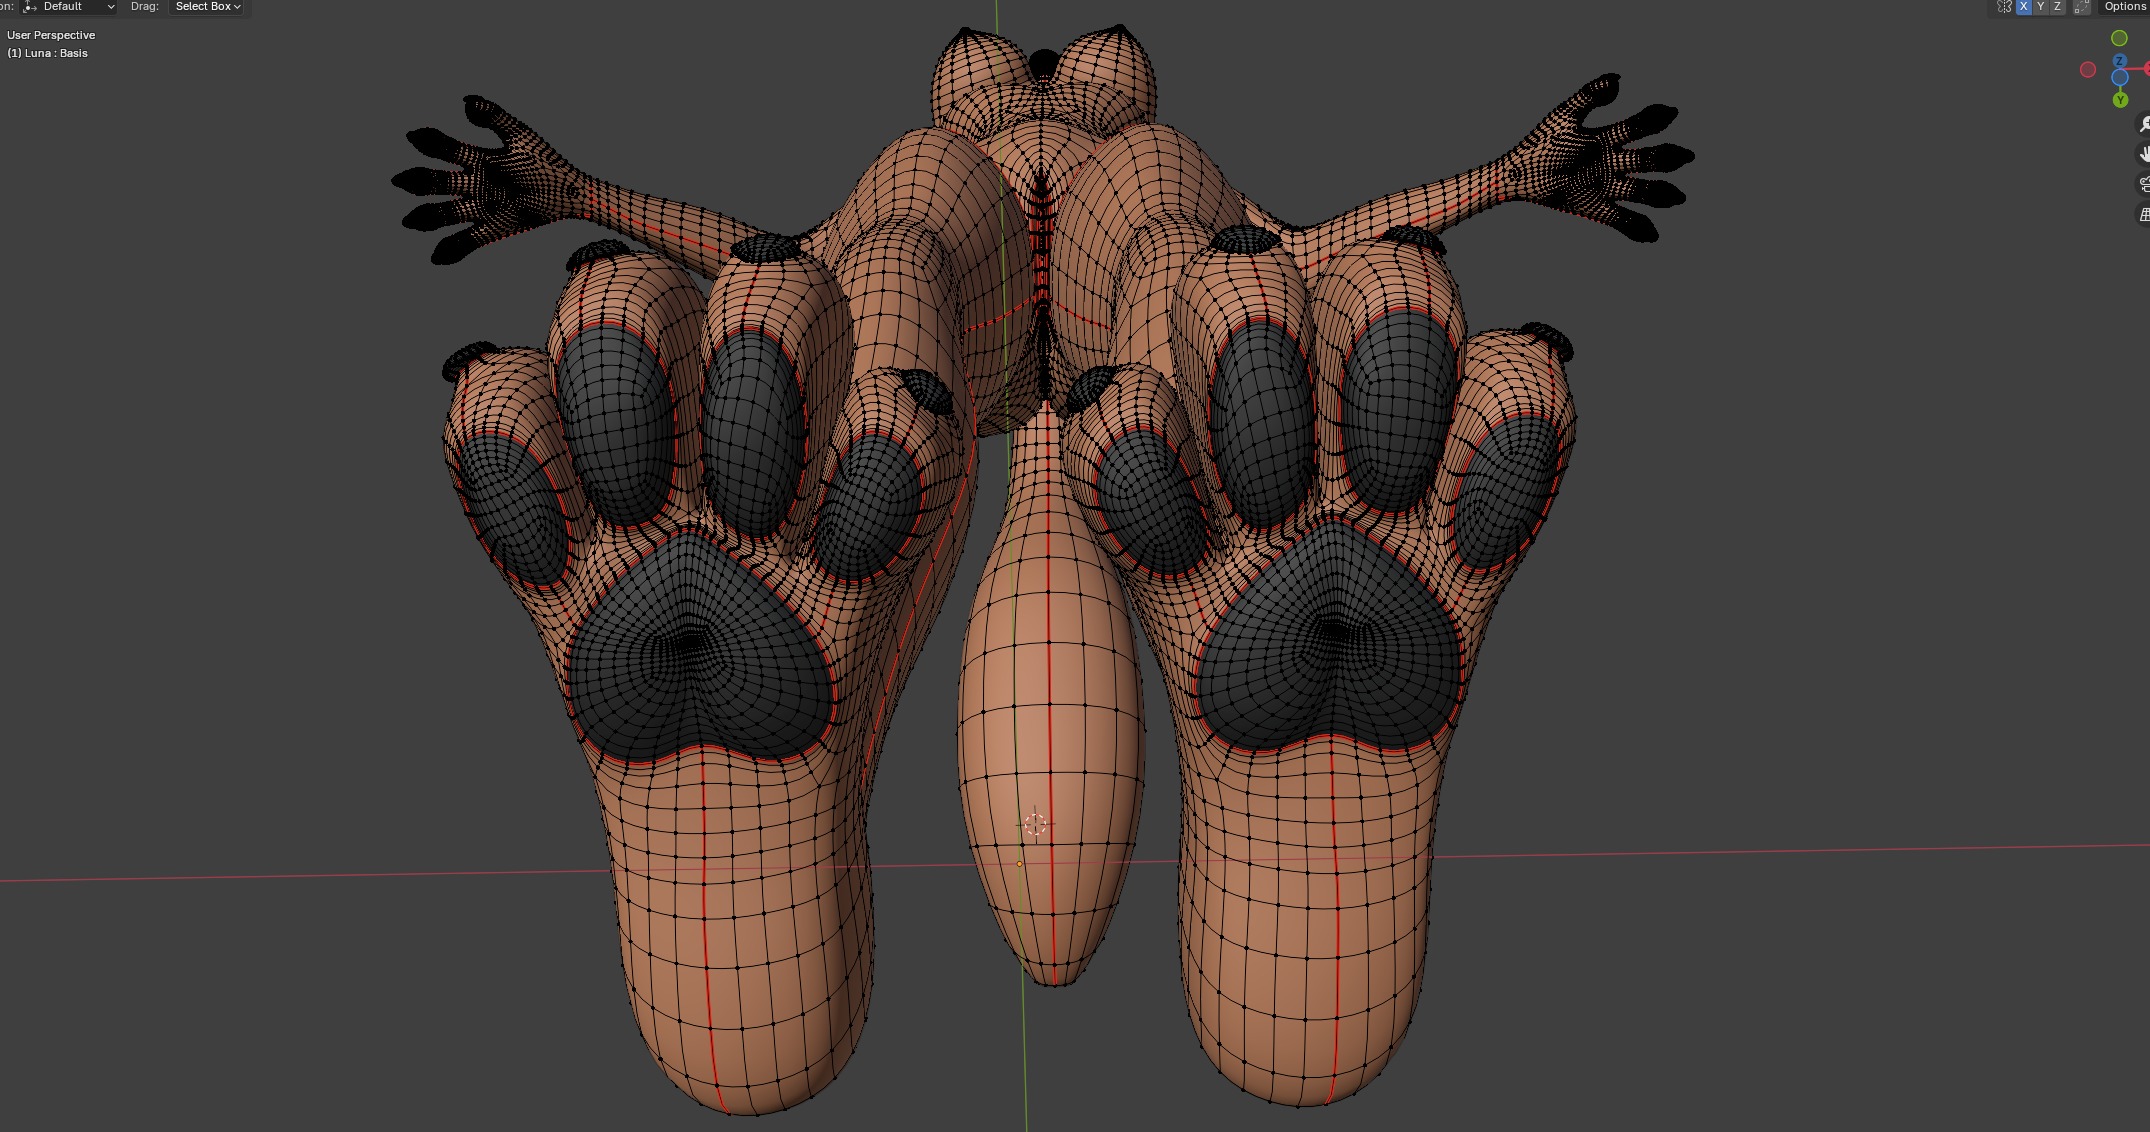
Task: Click the butterfly mesh symmetry icon
Action: pyautogui.click(x=2004, y=7)
